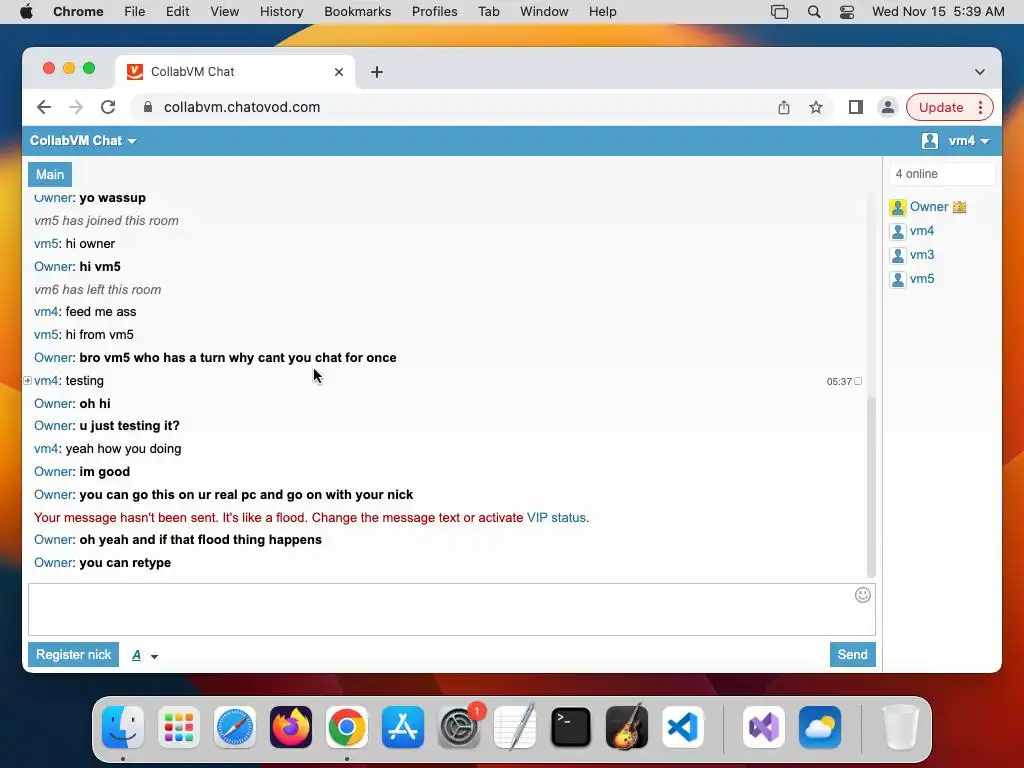Close the CollabVM Chat tab

(339, 72)
